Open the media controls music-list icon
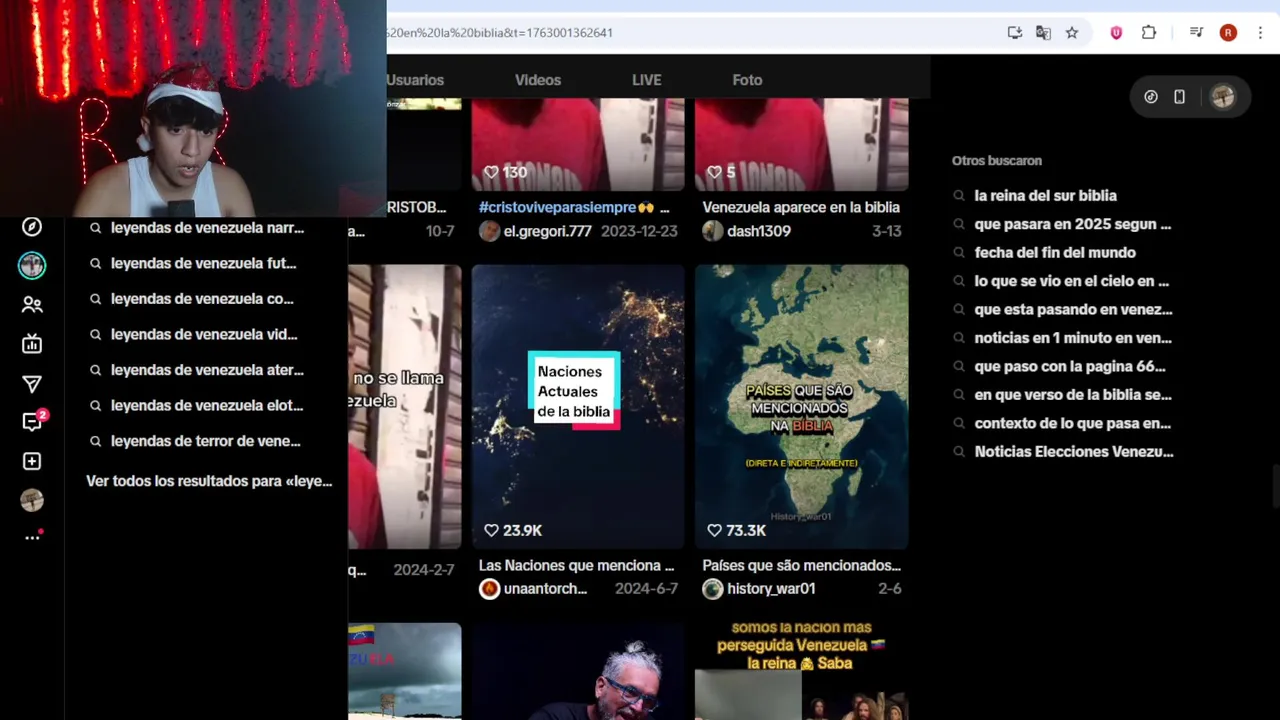 [x=1196, y=33]
